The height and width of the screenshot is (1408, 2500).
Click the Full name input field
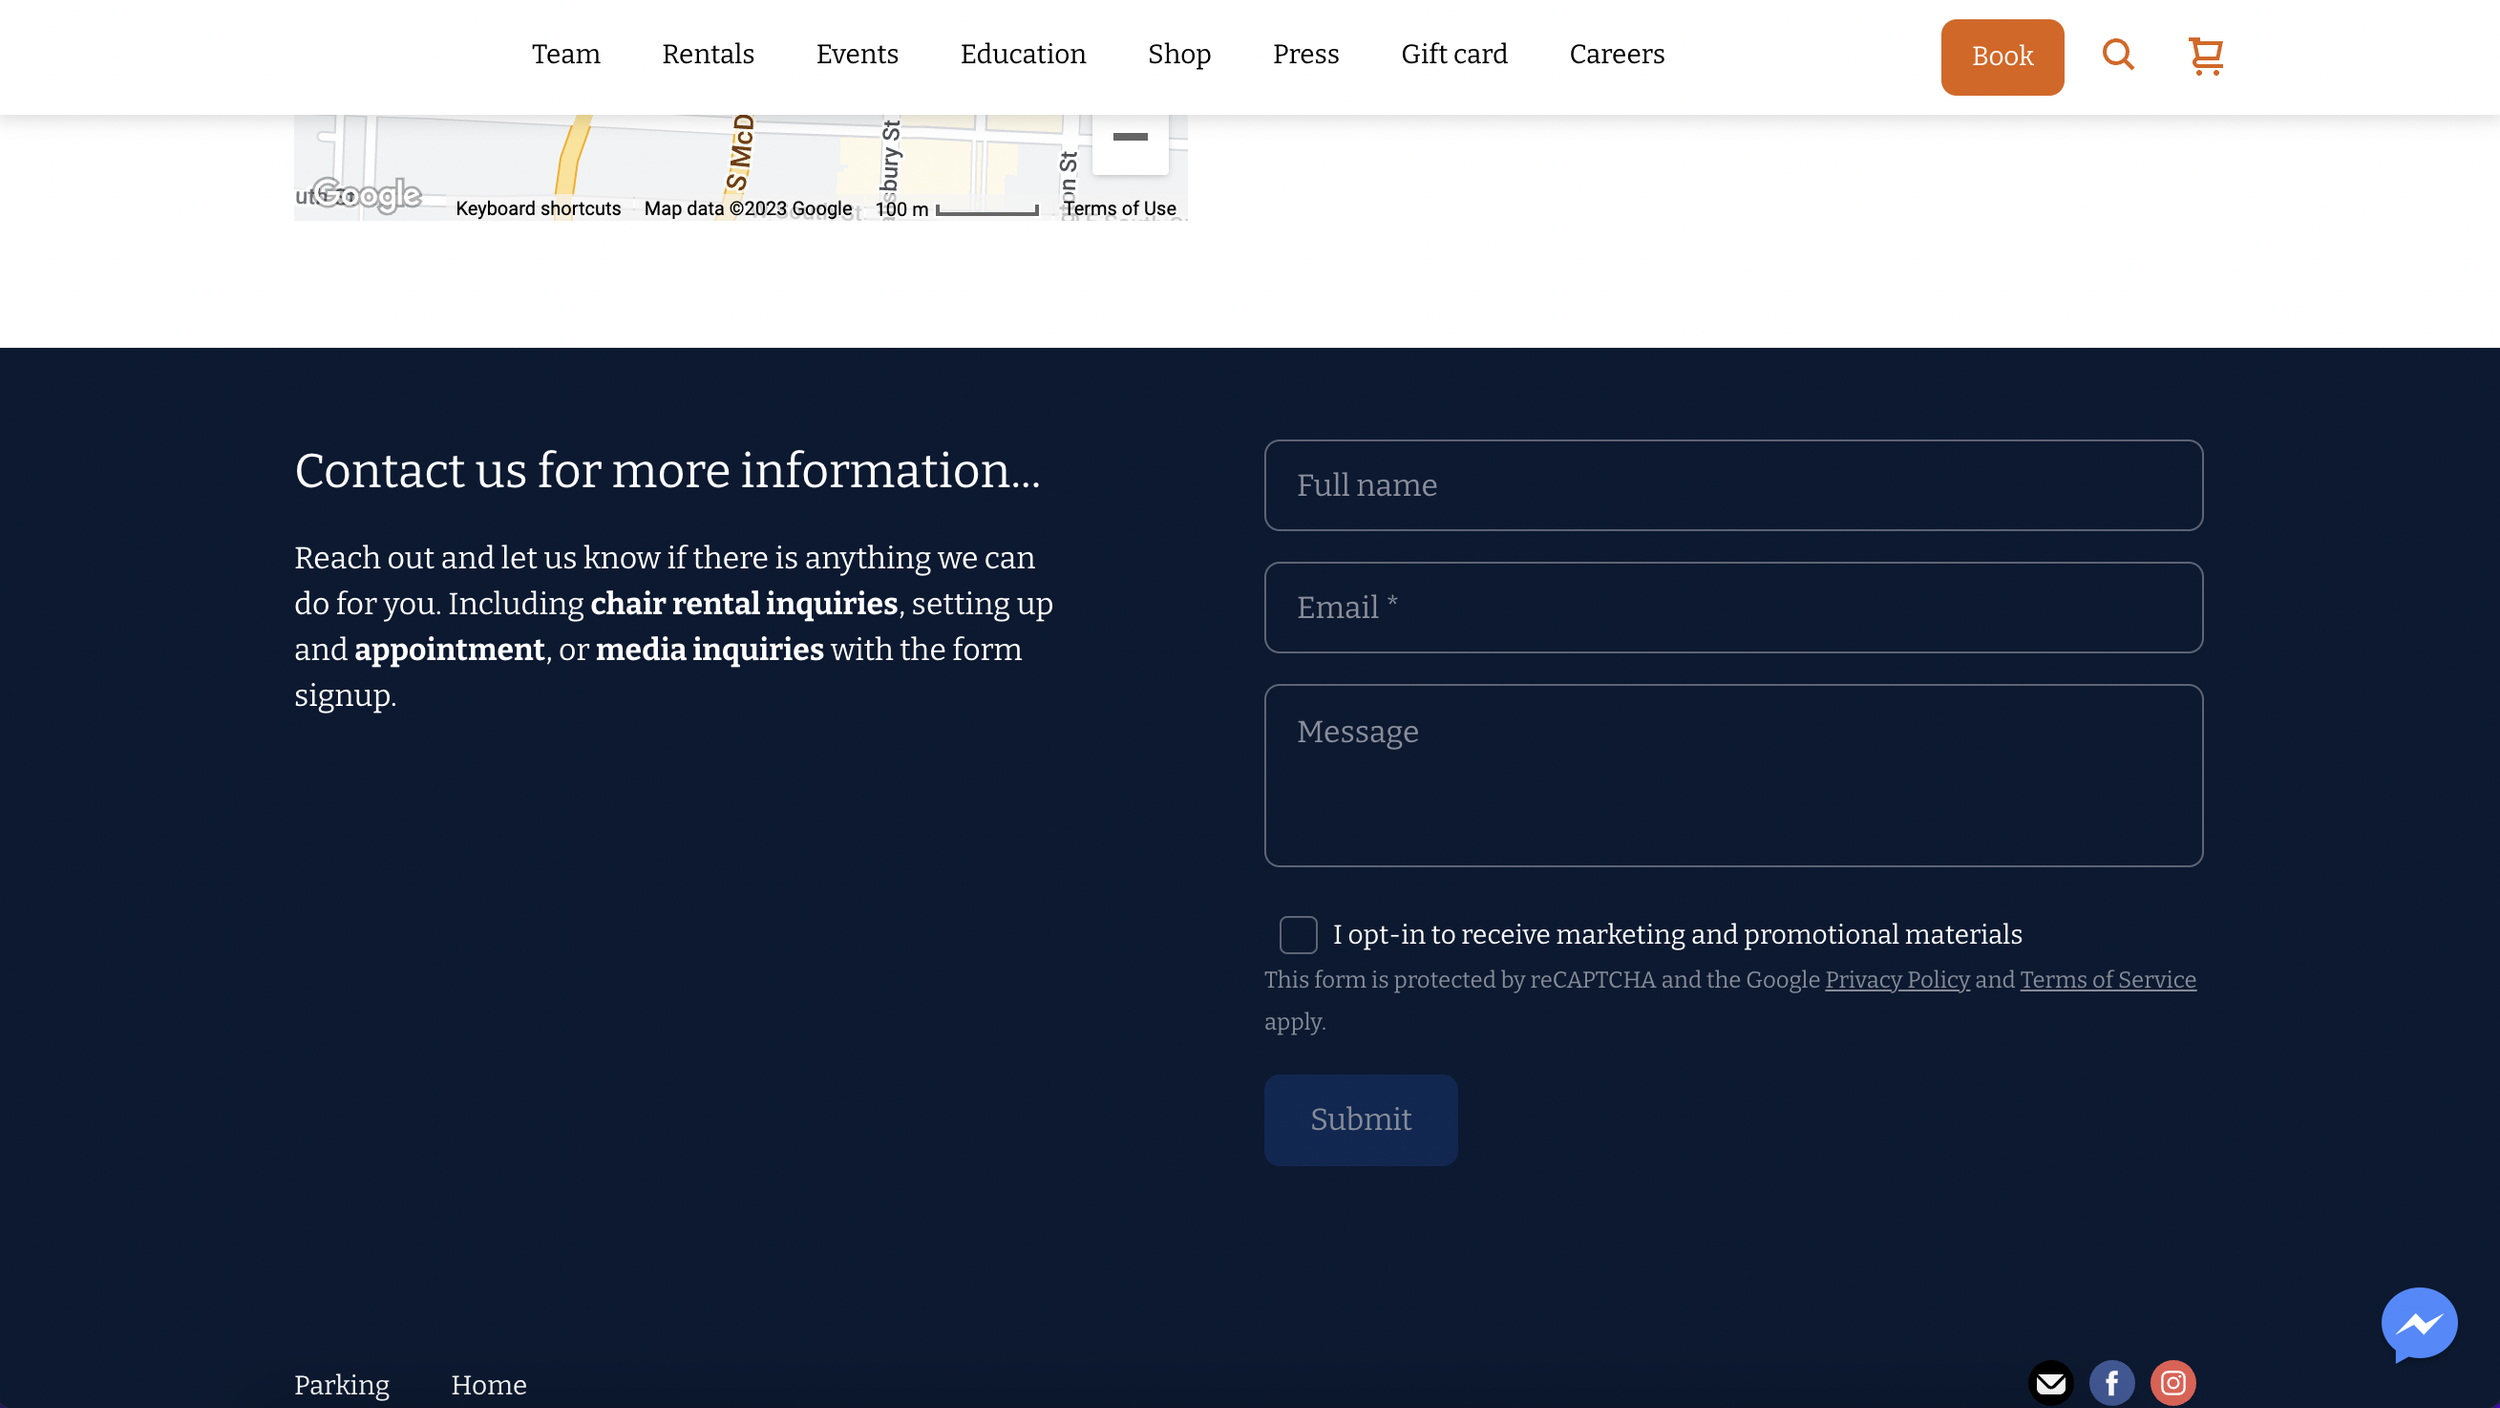pyautogui.click(x=1732, y=485)
